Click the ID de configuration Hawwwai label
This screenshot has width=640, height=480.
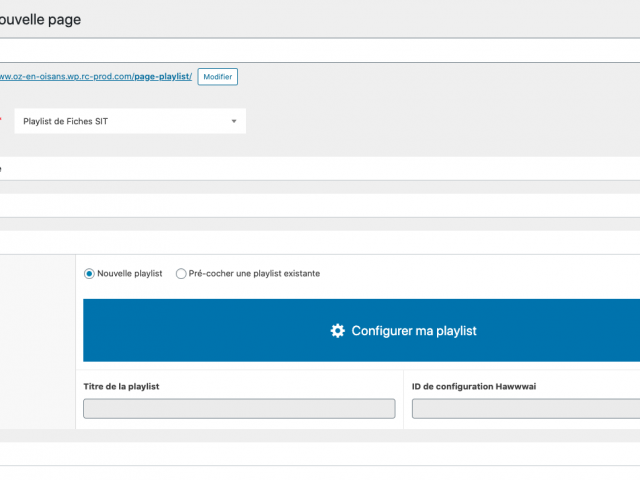[474, 387]
